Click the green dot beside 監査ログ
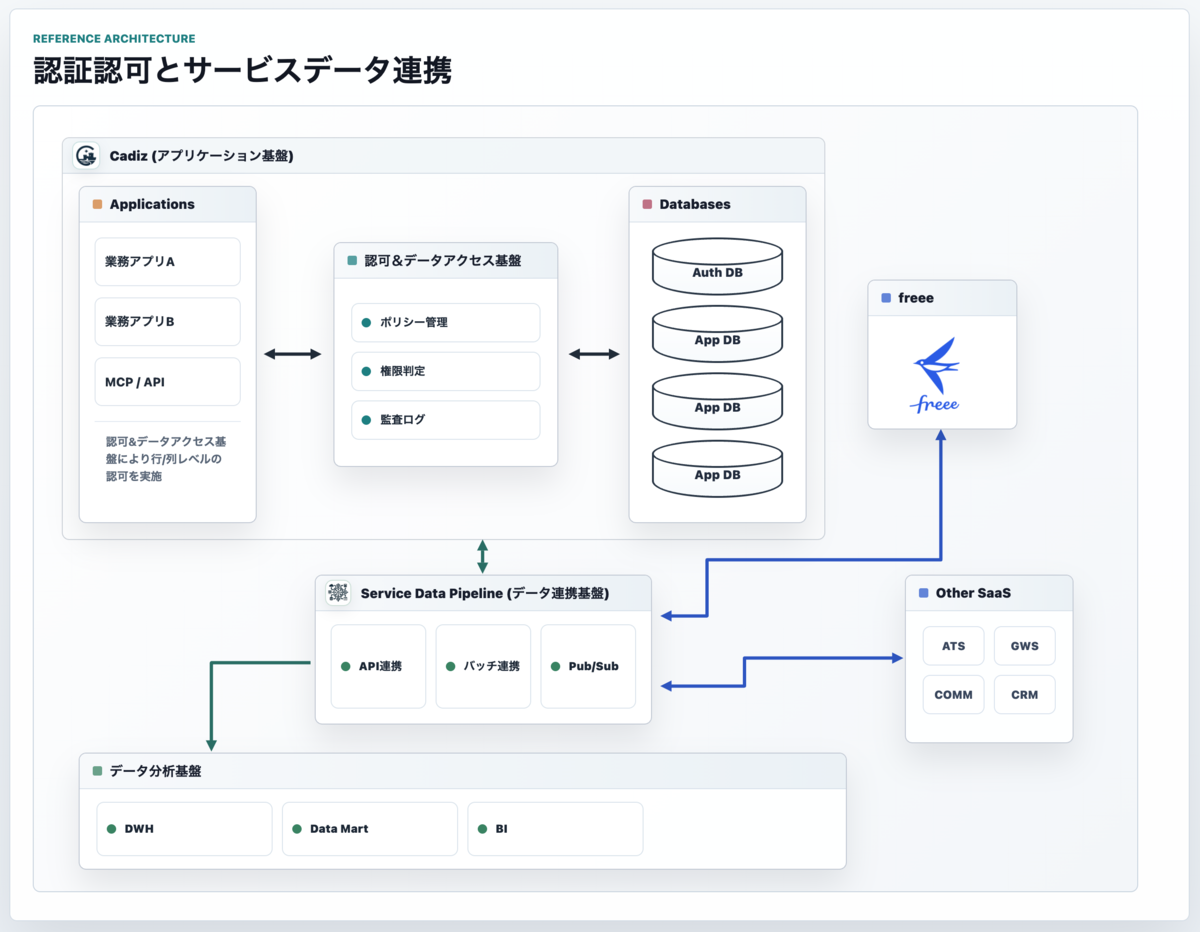The width and height of the screenshot is (1200, 932). [x=366, y=420]
